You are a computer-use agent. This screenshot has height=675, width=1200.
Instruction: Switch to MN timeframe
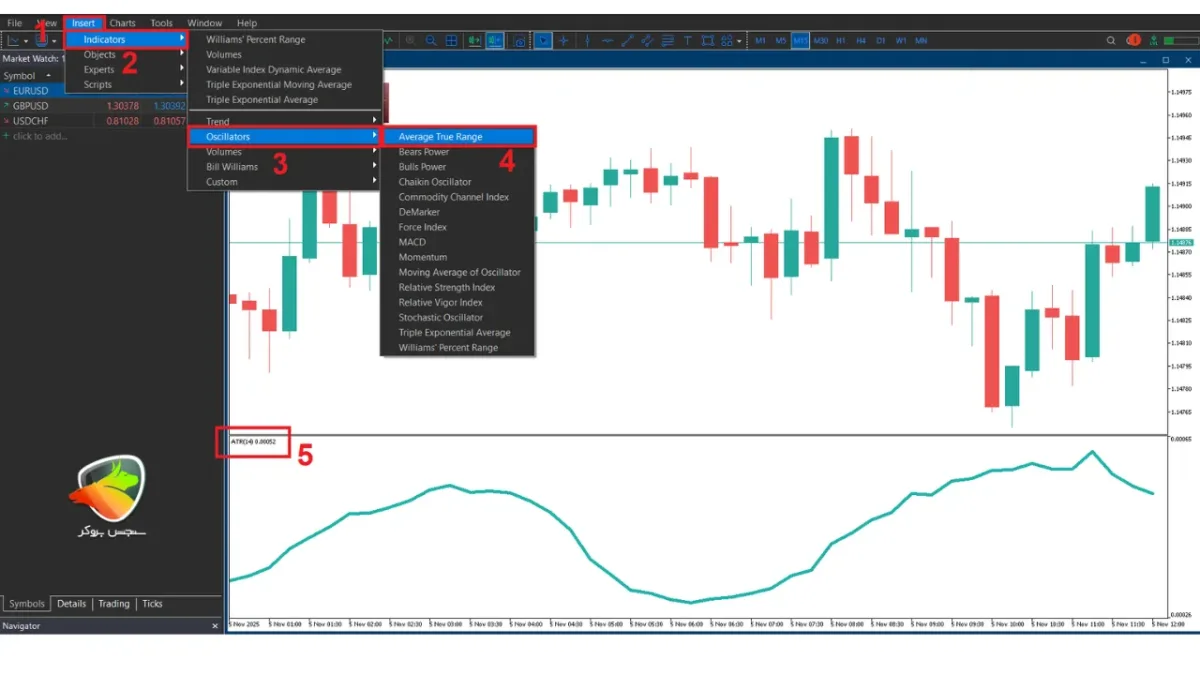(x=921, y=41)
